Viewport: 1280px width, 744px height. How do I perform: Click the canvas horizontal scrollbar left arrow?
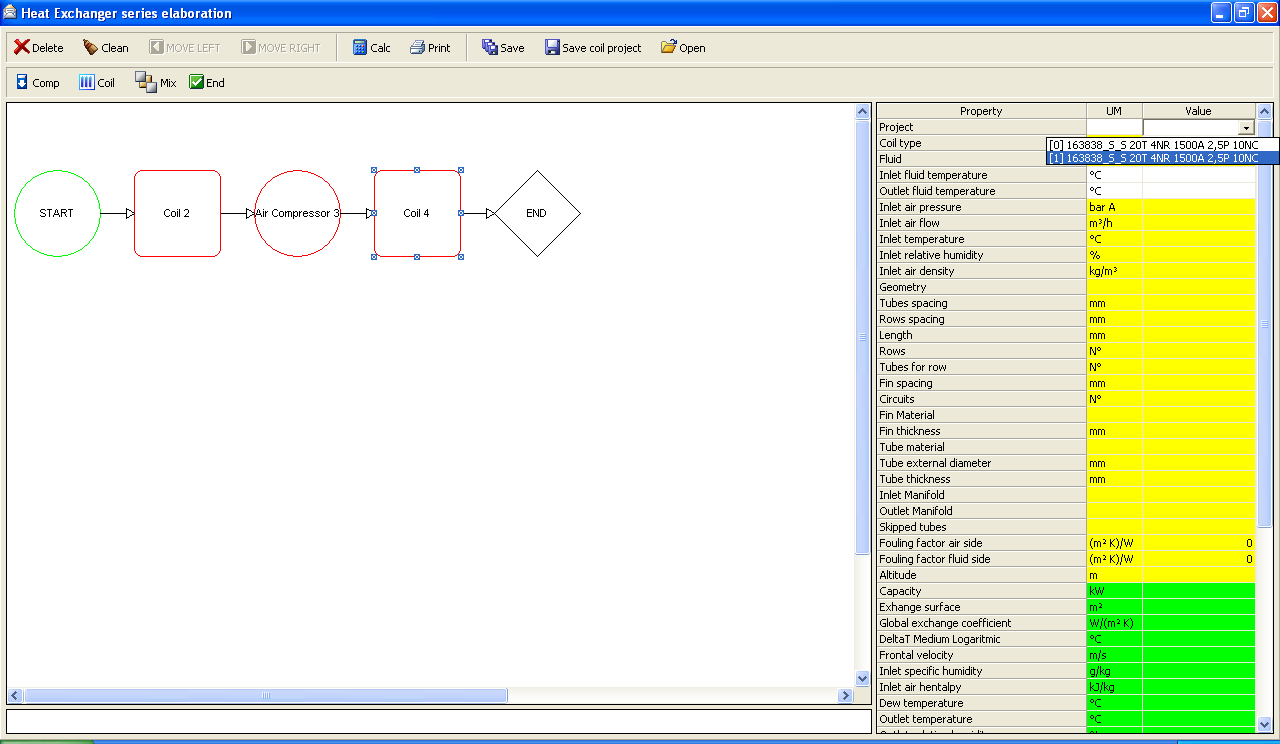[15, 695]
